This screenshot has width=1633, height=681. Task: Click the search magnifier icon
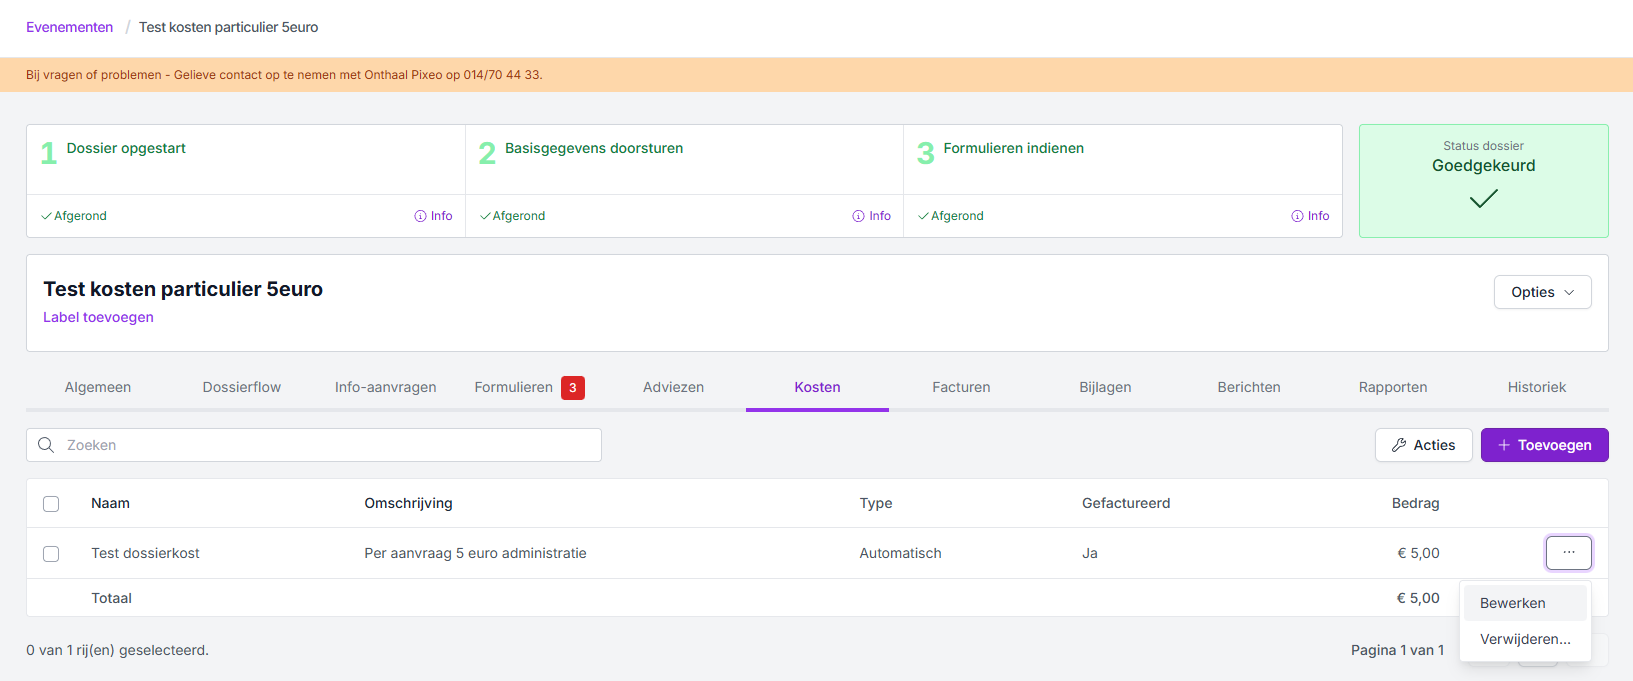46,445
